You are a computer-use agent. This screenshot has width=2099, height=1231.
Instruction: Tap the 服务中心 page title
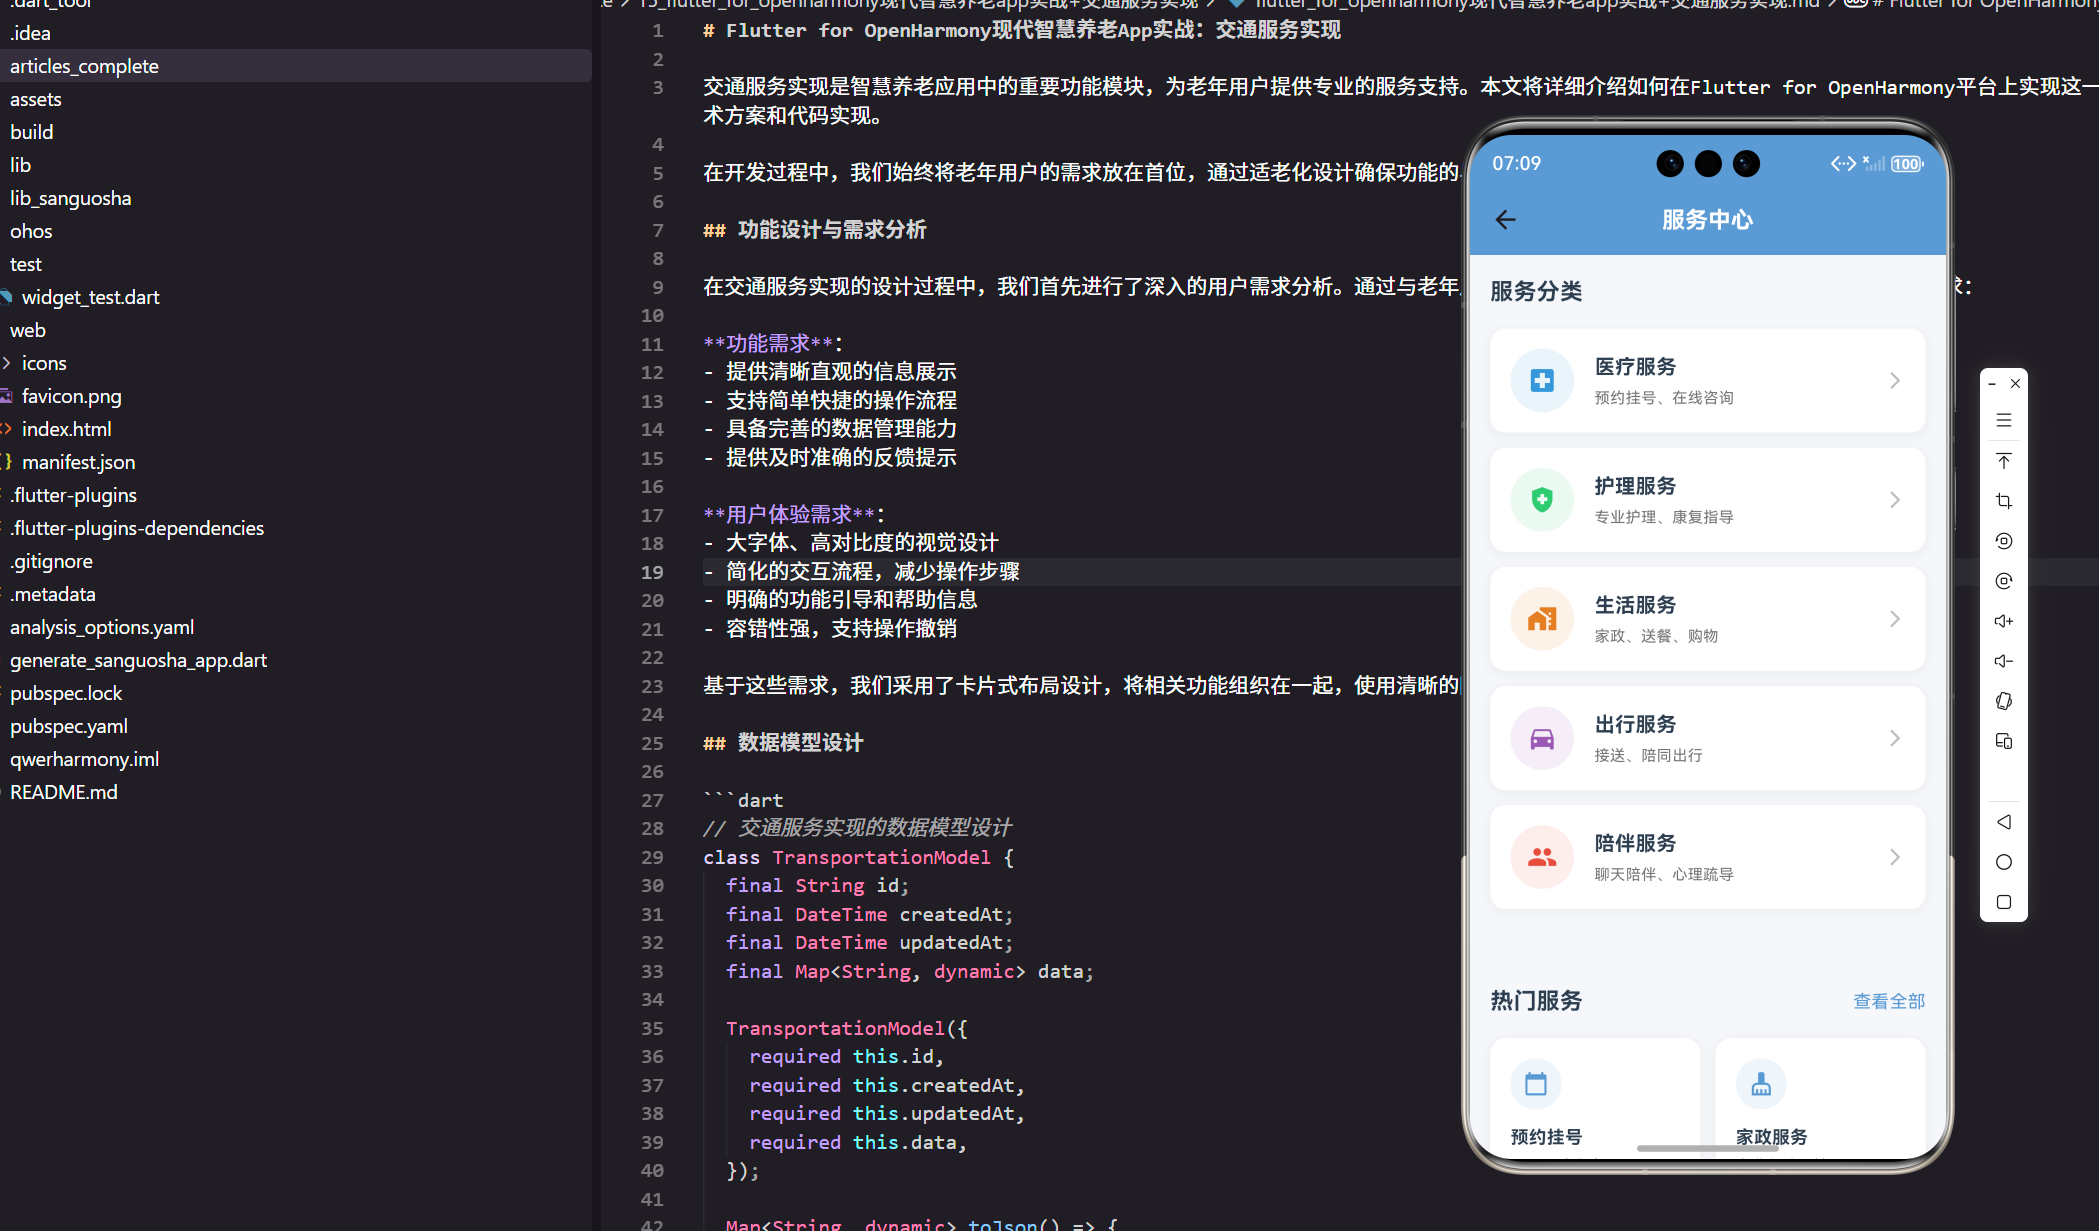click(1707, 220)
